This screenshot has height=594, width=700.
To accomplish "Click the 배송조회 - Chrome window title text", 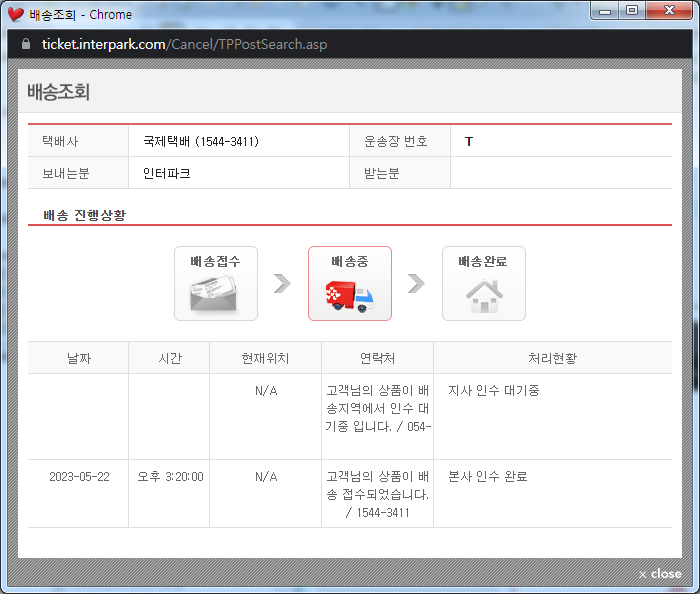I will (x=81, y=15).
